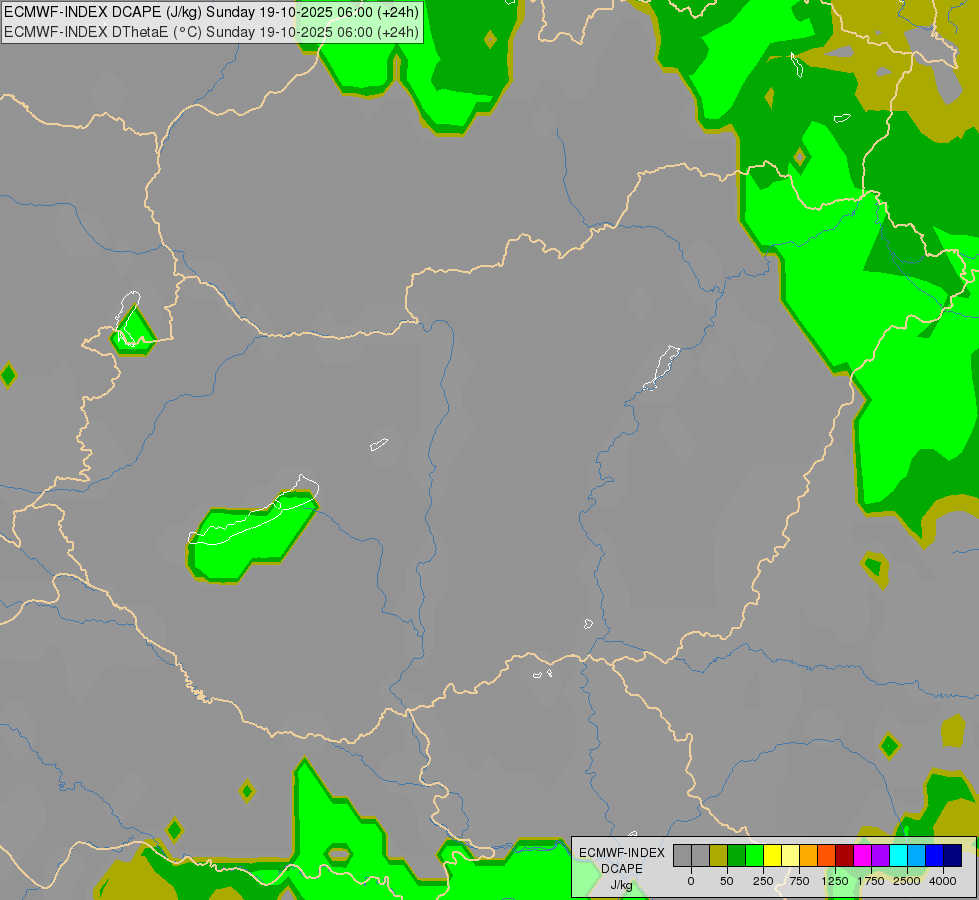Click the legend tick value 0
Screen dimensions: 979x900
(691, 881)
